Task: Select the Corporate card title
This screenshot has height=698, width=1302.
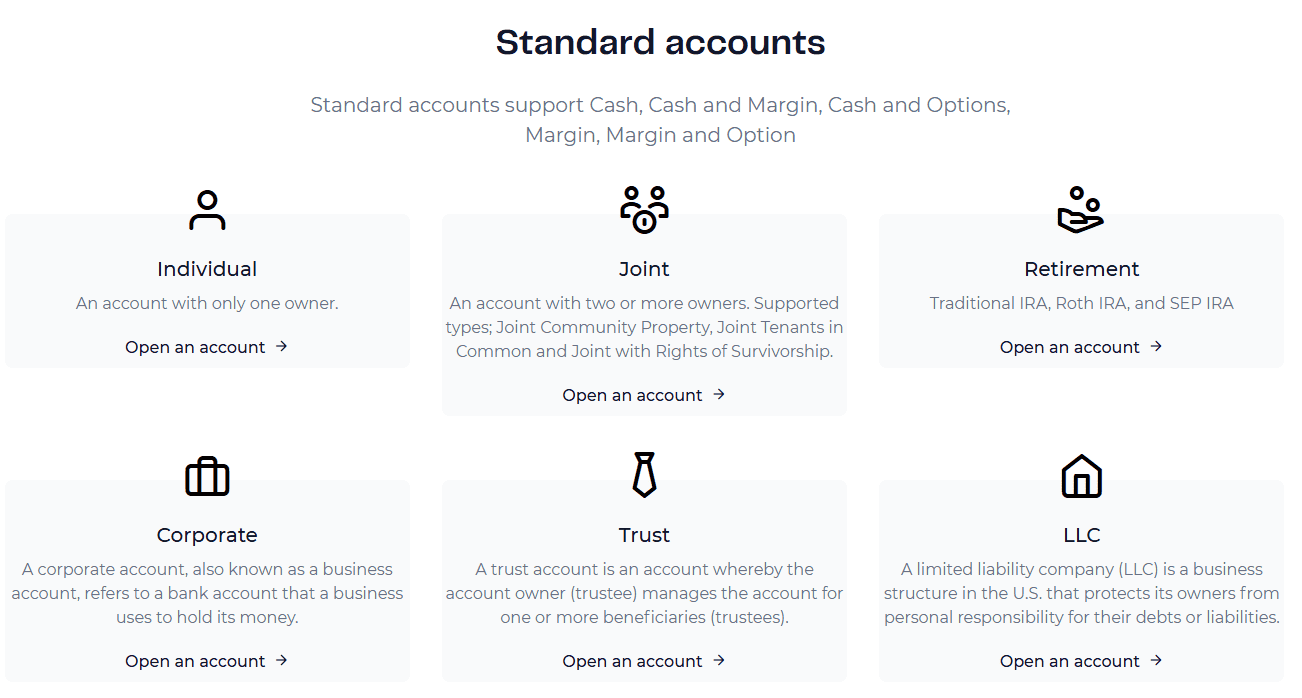Action: 207,534
